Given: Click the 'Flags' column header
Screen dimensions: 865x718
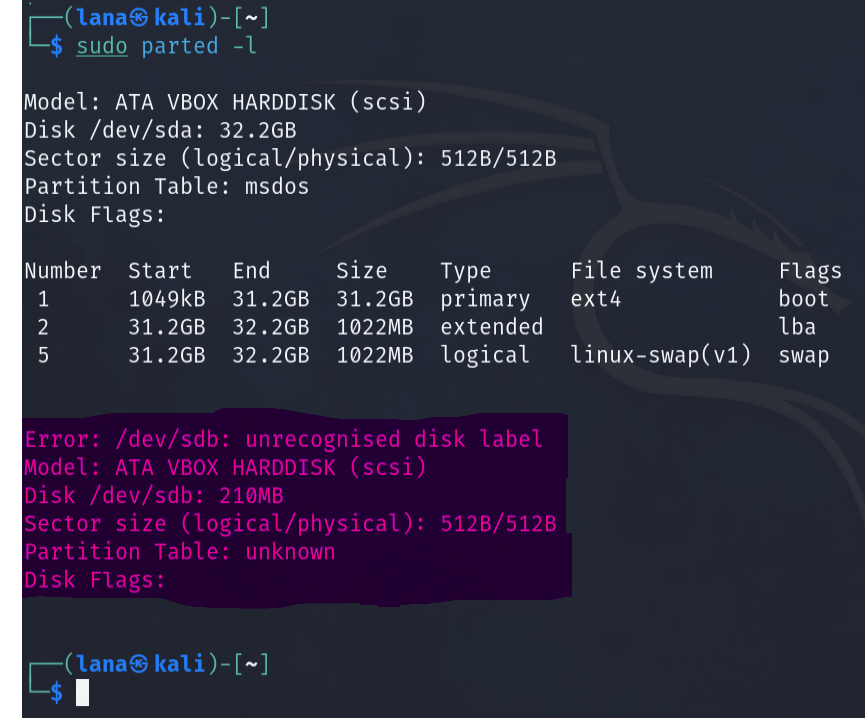Looking at the screenshot, I should point(810,271).
